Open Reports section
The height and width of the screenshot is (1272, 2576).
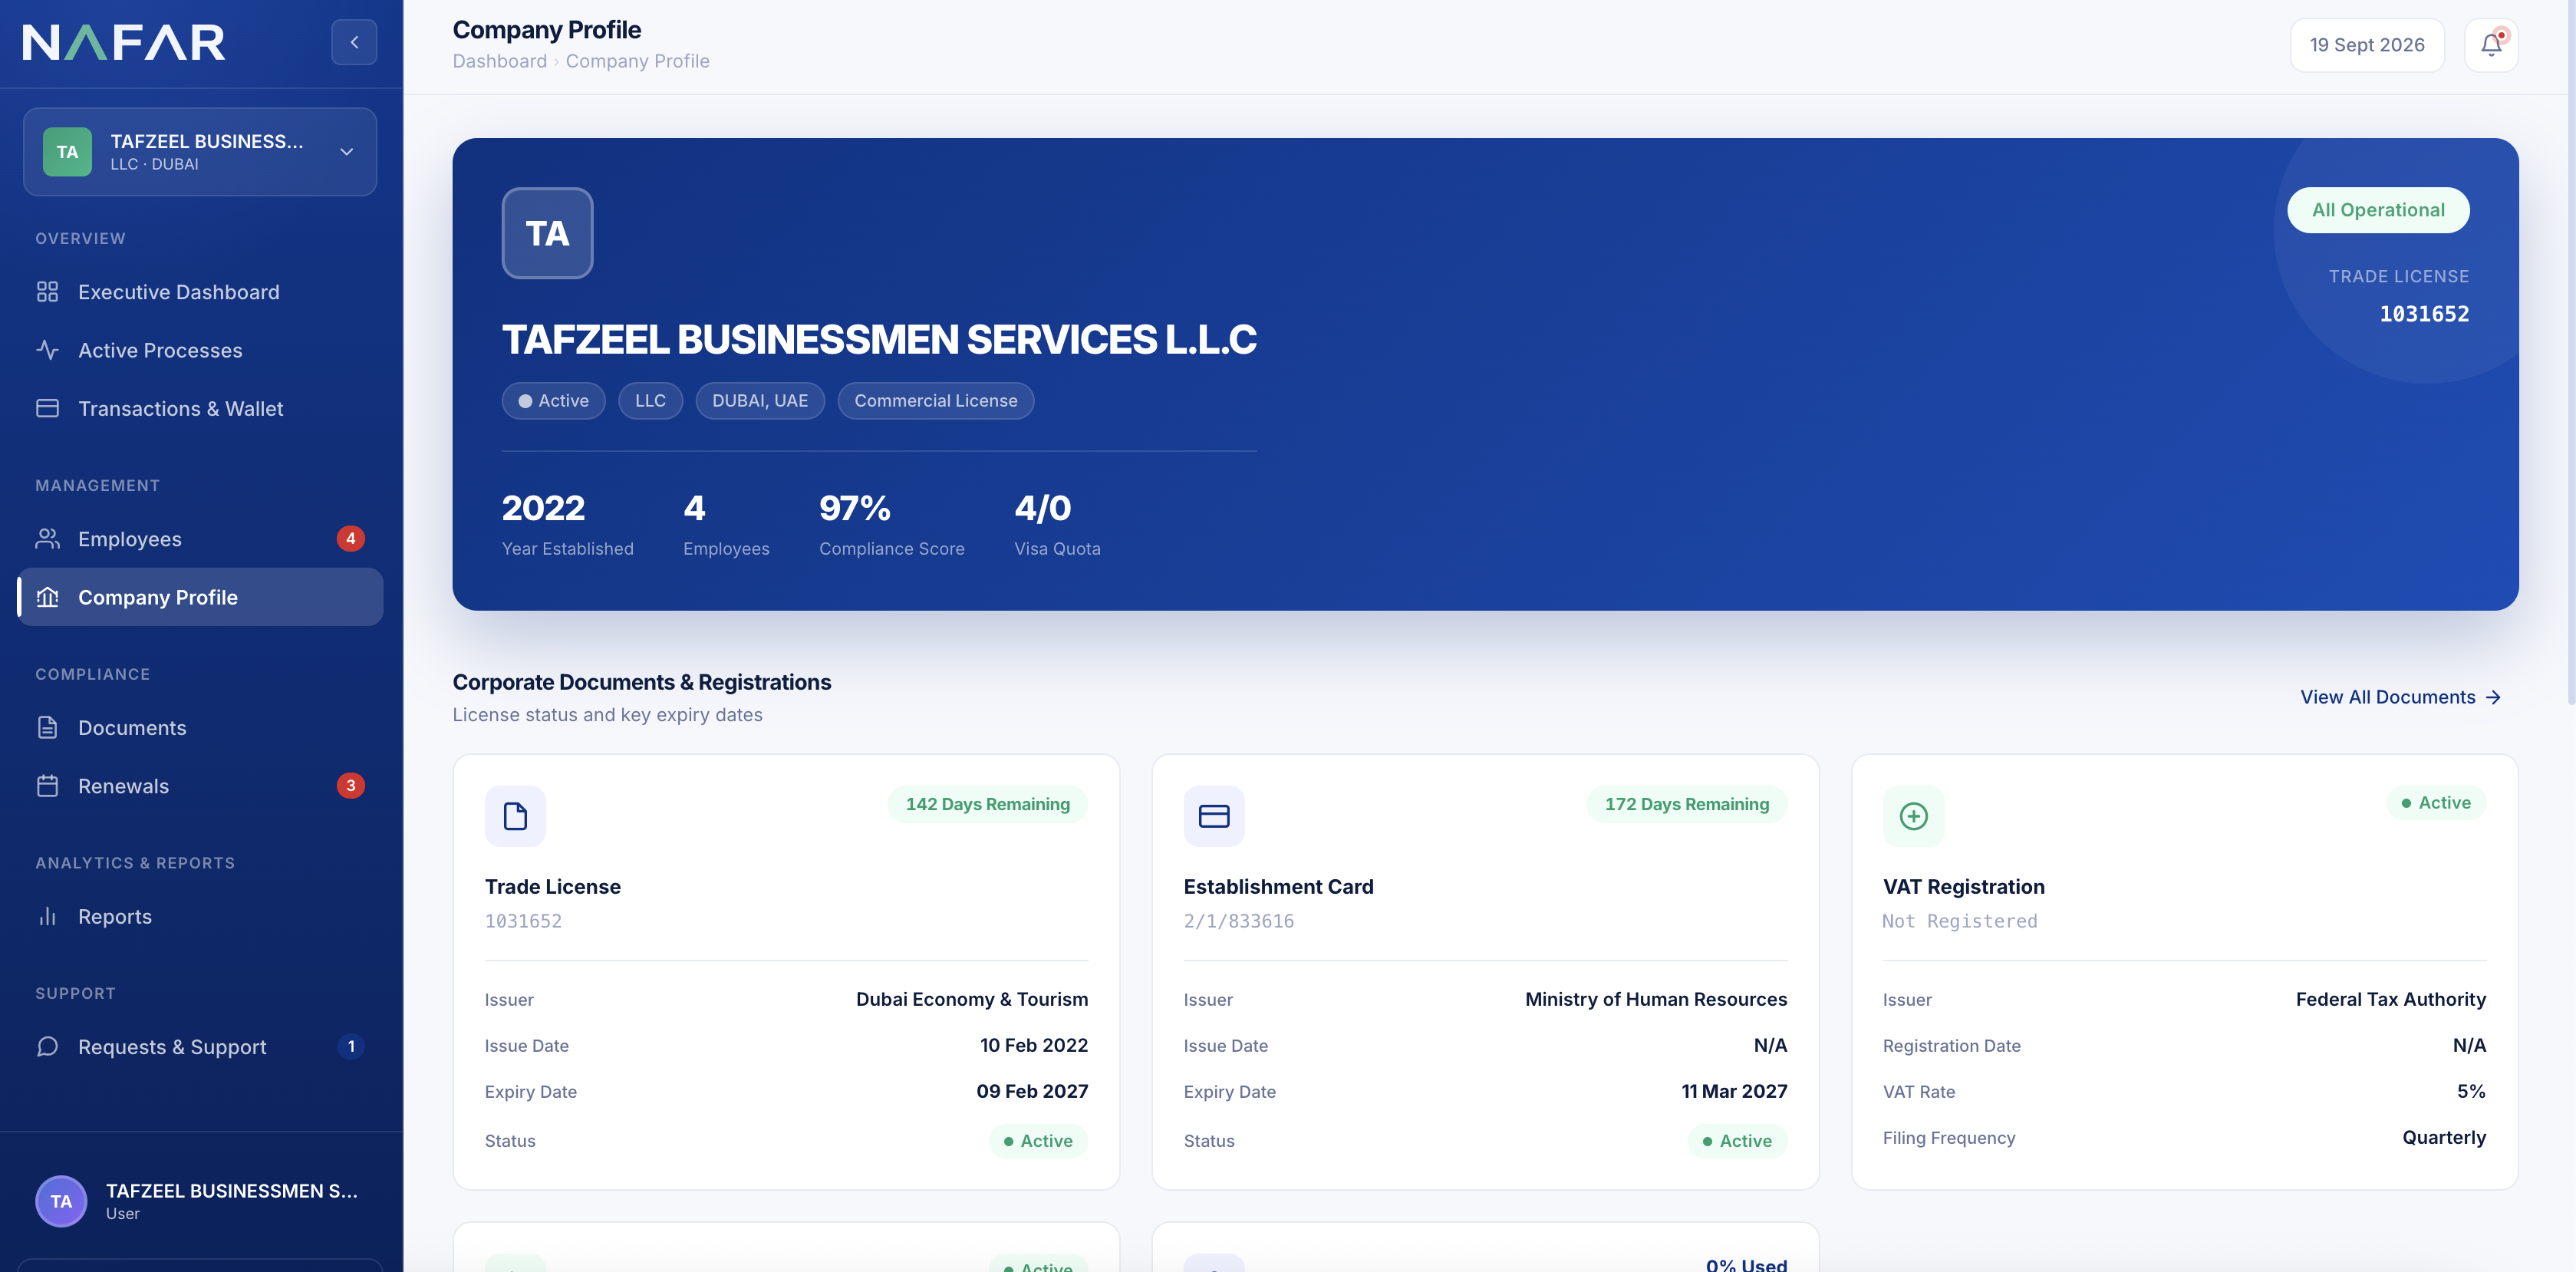200,916
